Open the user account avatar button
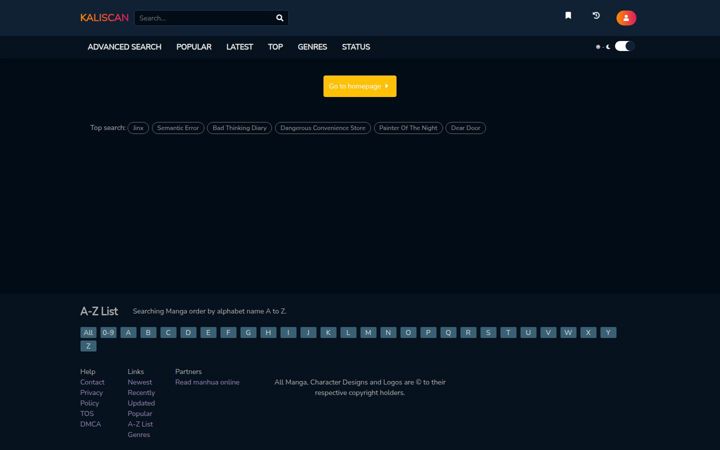The height and width of the screenshot is (450, 720). click(626, 18)
